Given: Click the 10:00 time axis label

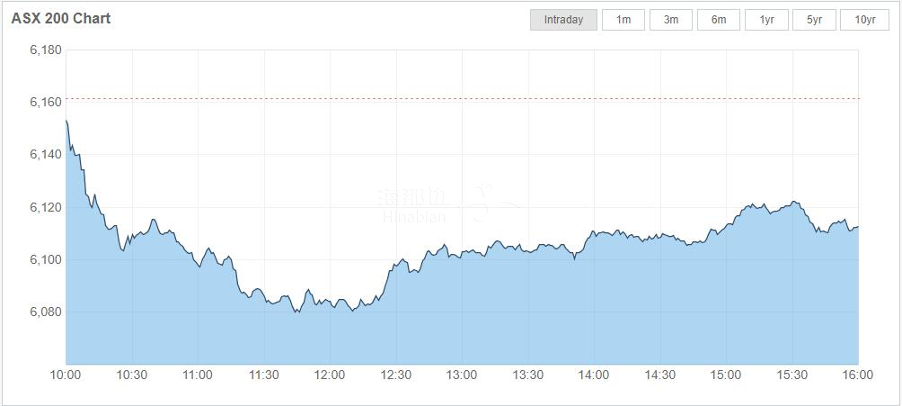Looking at the screenshot, I should pos(66,375).
